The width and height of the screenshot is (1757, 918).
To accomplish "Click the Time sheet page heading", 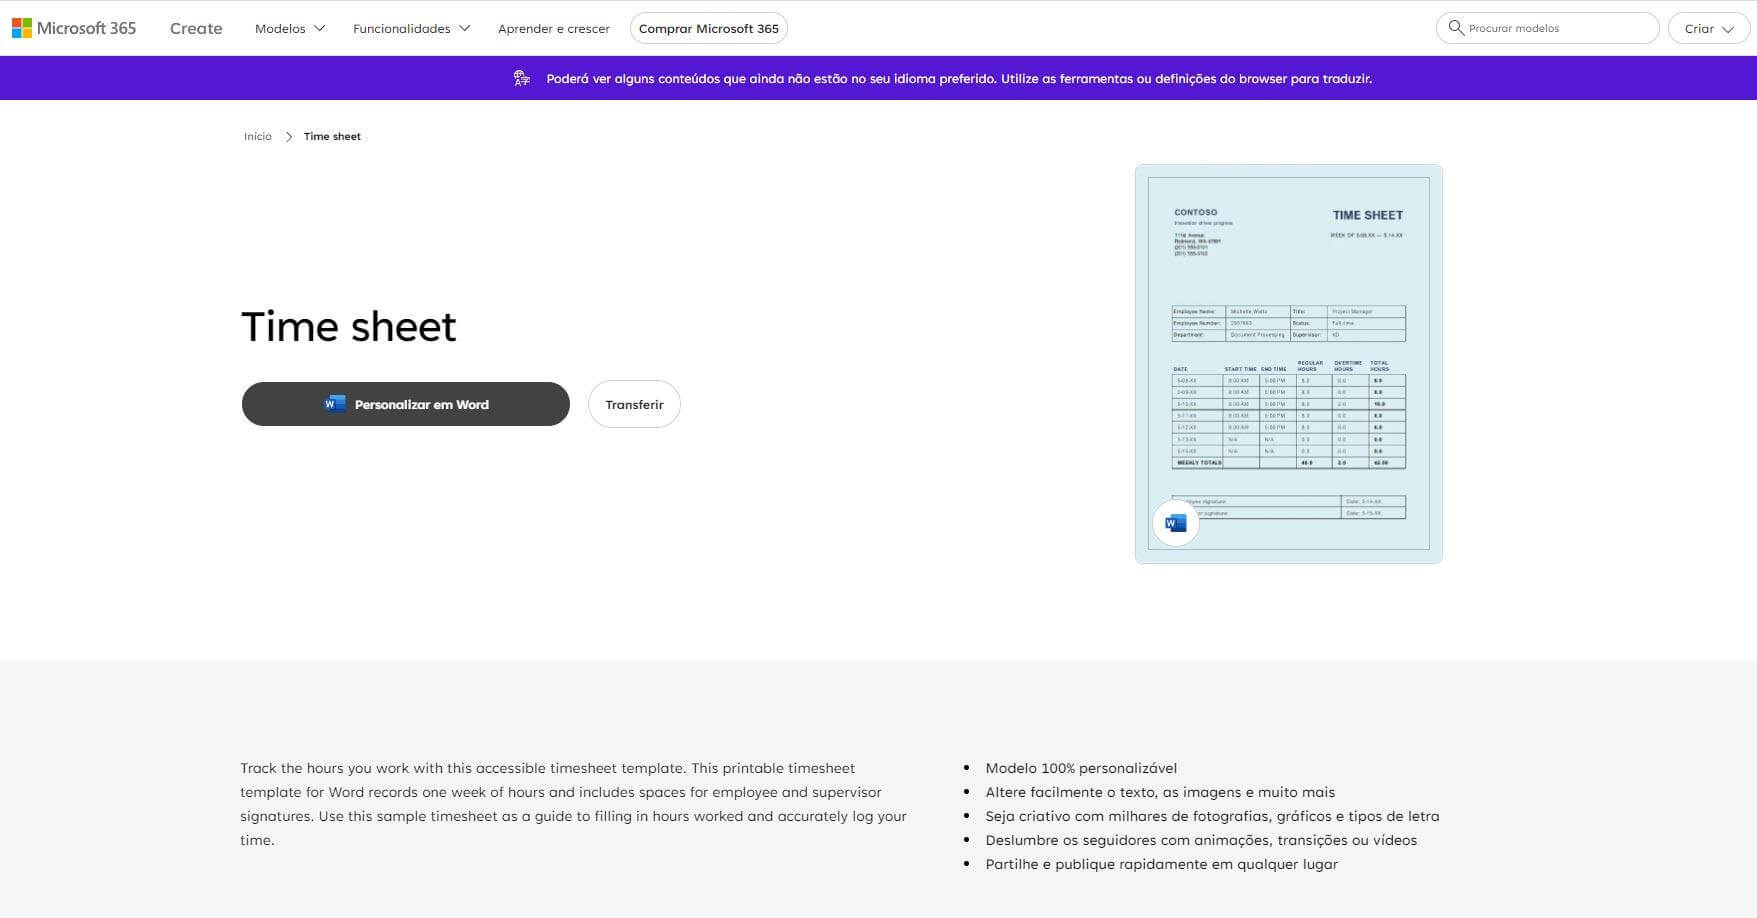I will point(349,326).
